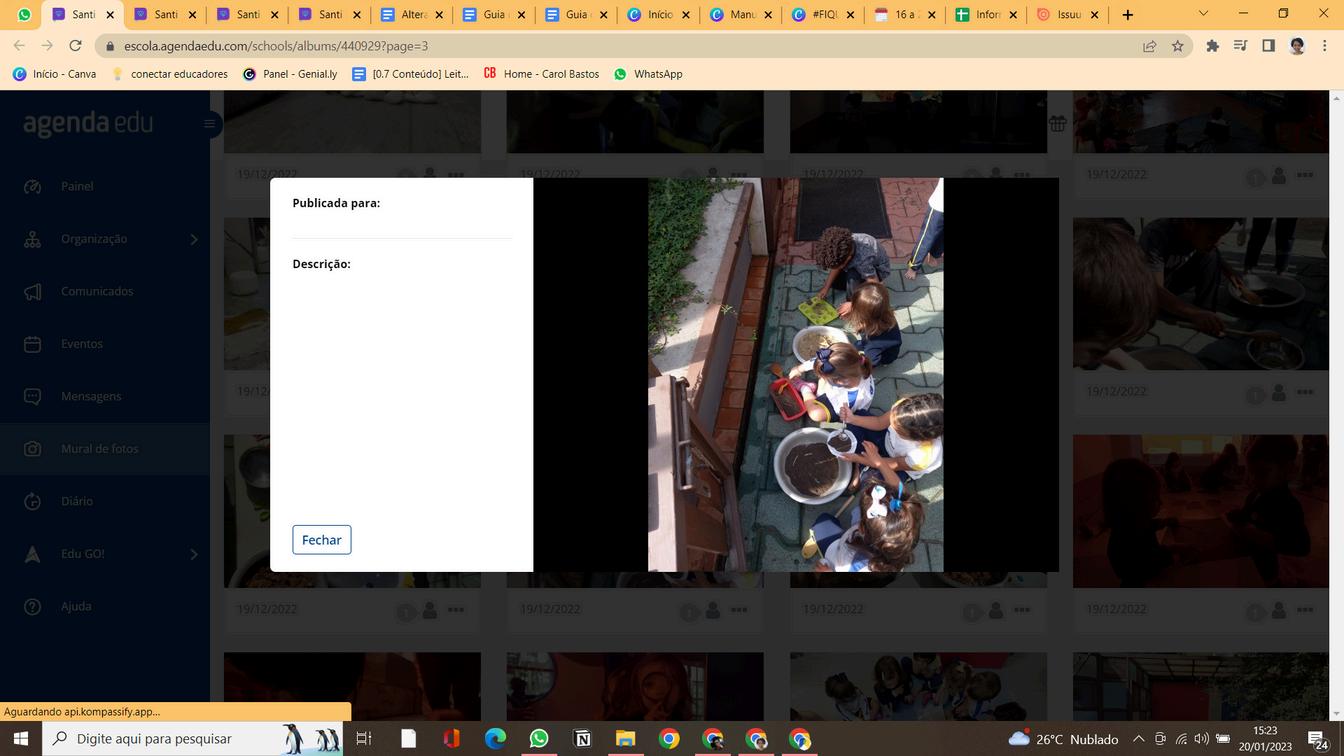
Task: Switch to the "#FIQU" tab
Action: [821, 15]
